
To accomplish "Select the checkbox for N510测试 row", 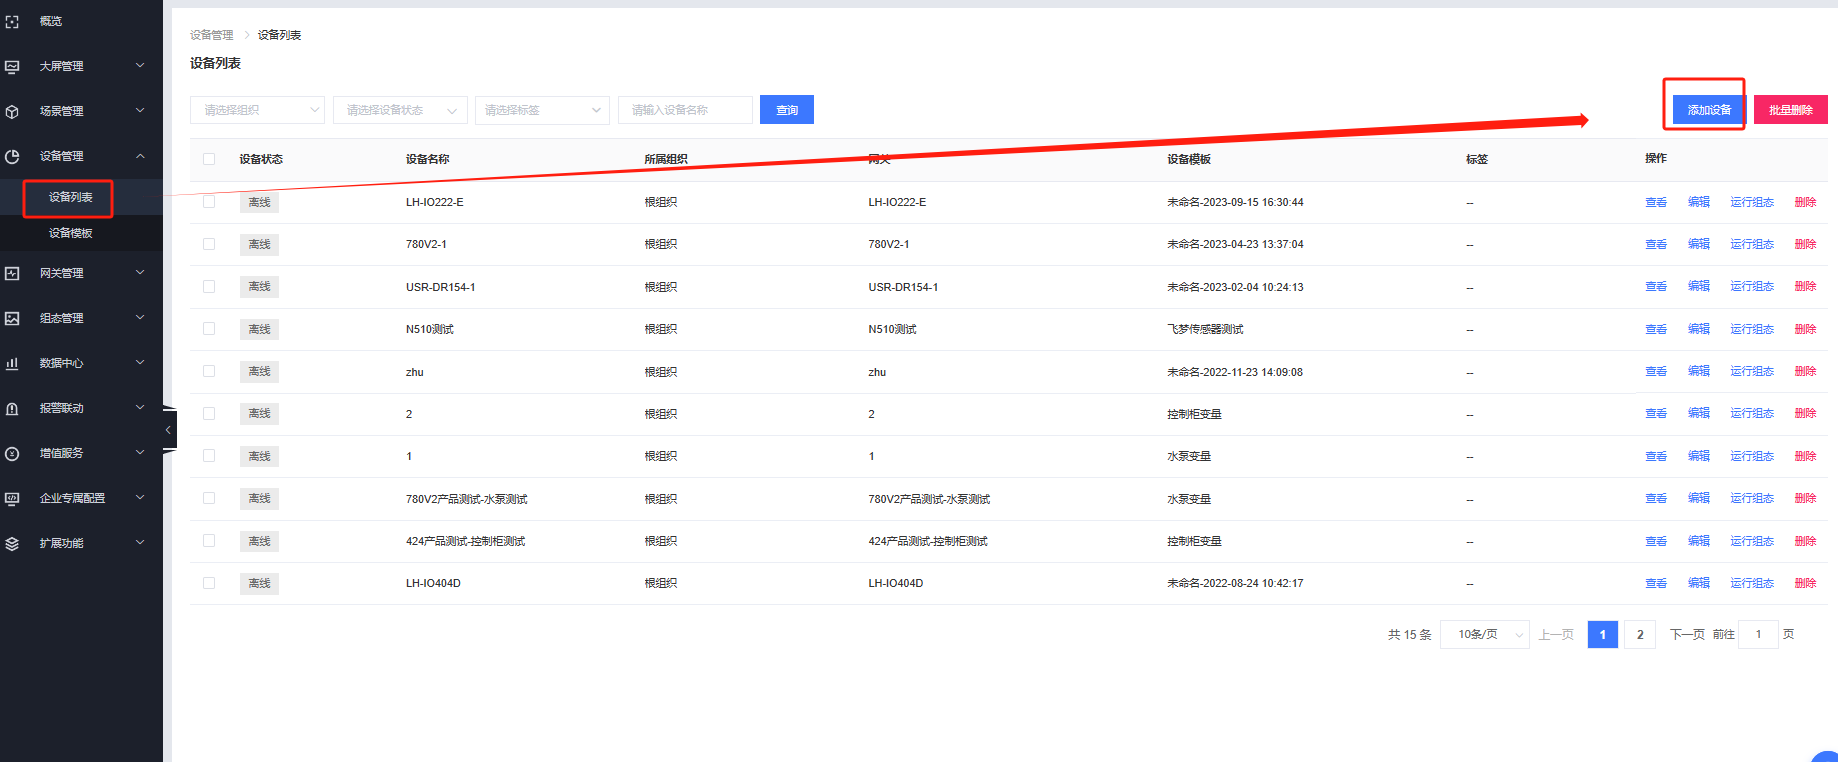I will (x=209, y=329).
